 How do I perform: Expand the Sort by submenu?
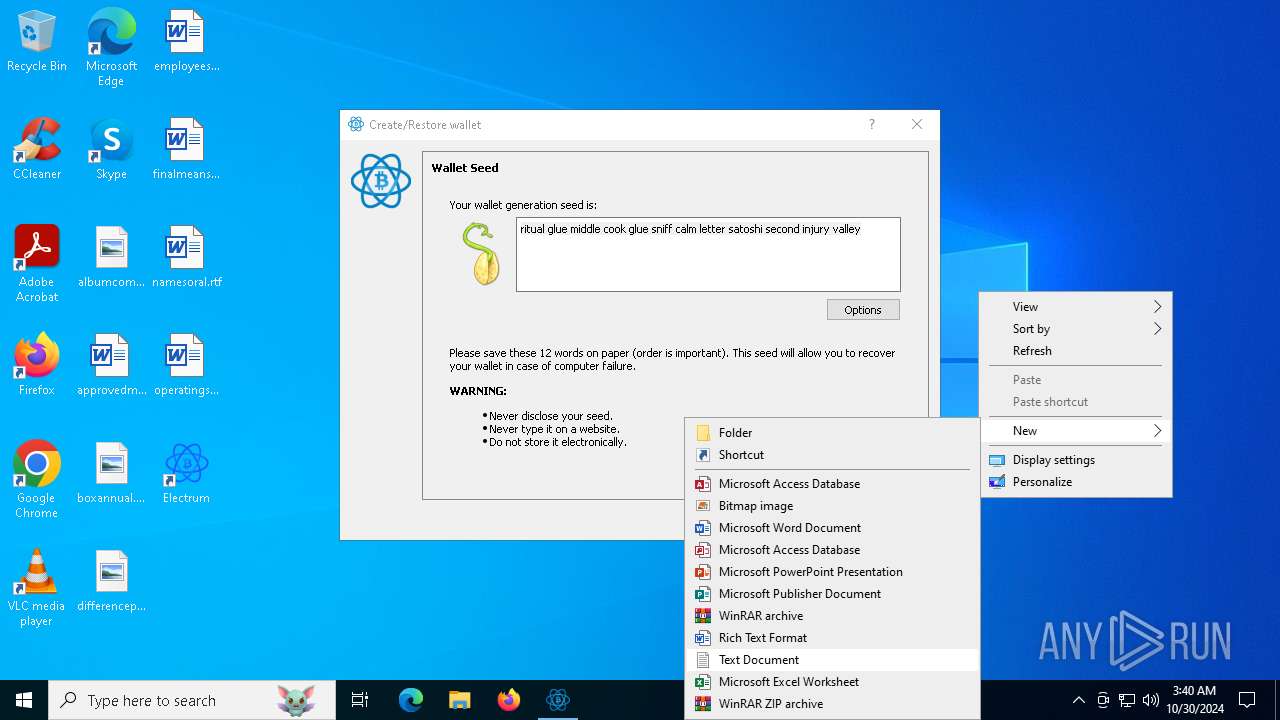[1075, 329]
